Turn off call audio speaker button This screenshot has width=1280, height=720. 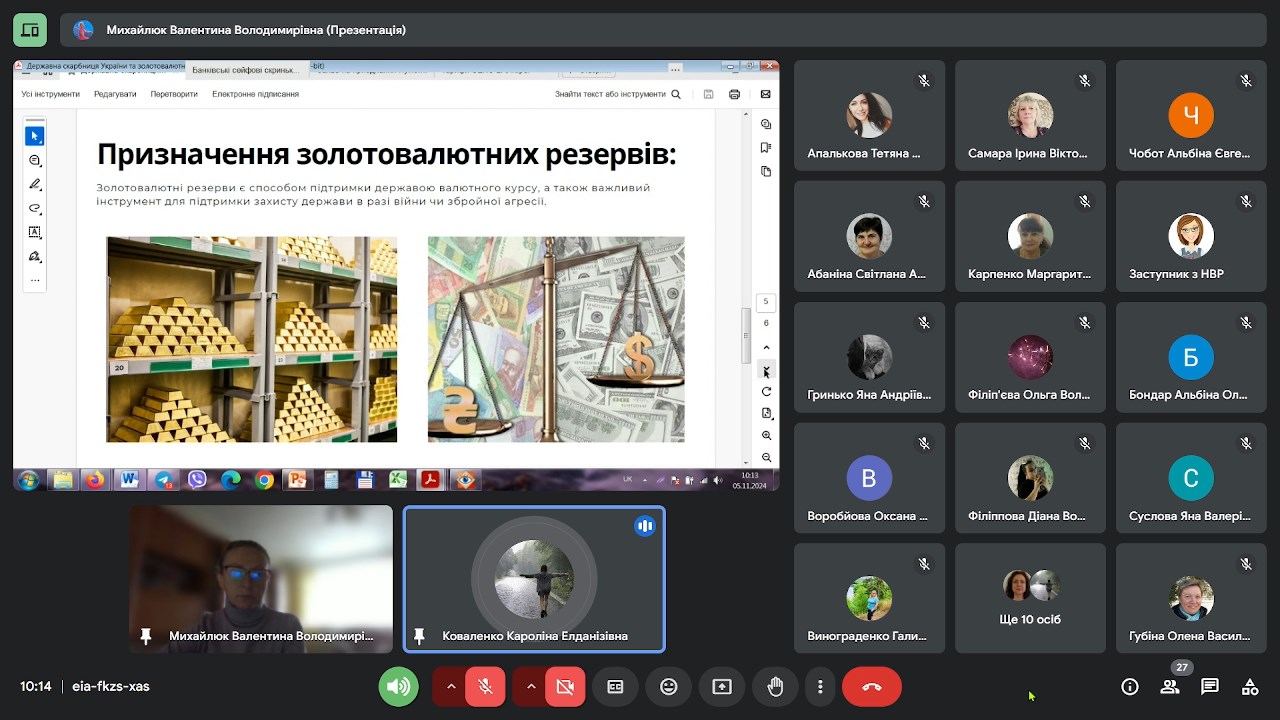pyautogui.click(x=398, y=687)
